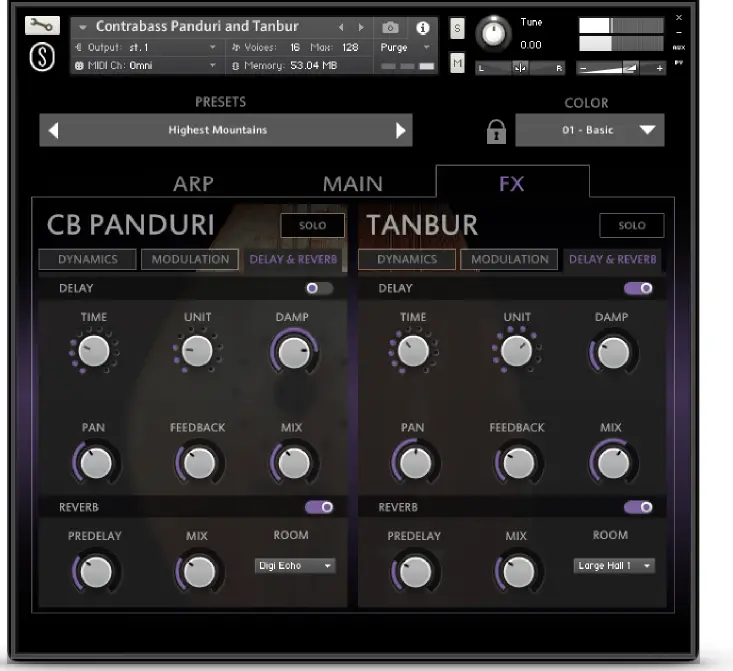
Task: Click the output level meter
Action: [x=621, y=34]
